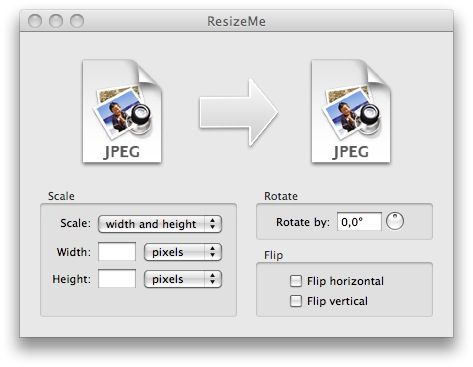Click the circular rotation dial knob
Screen dimensions: 473x367
(395, 221)
